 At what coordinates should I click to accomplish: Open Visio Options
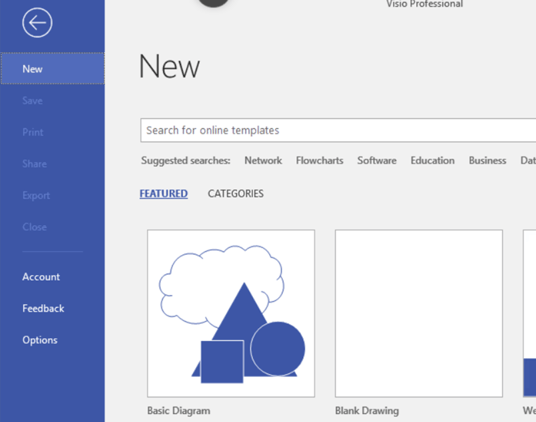(x=40, y=340)
